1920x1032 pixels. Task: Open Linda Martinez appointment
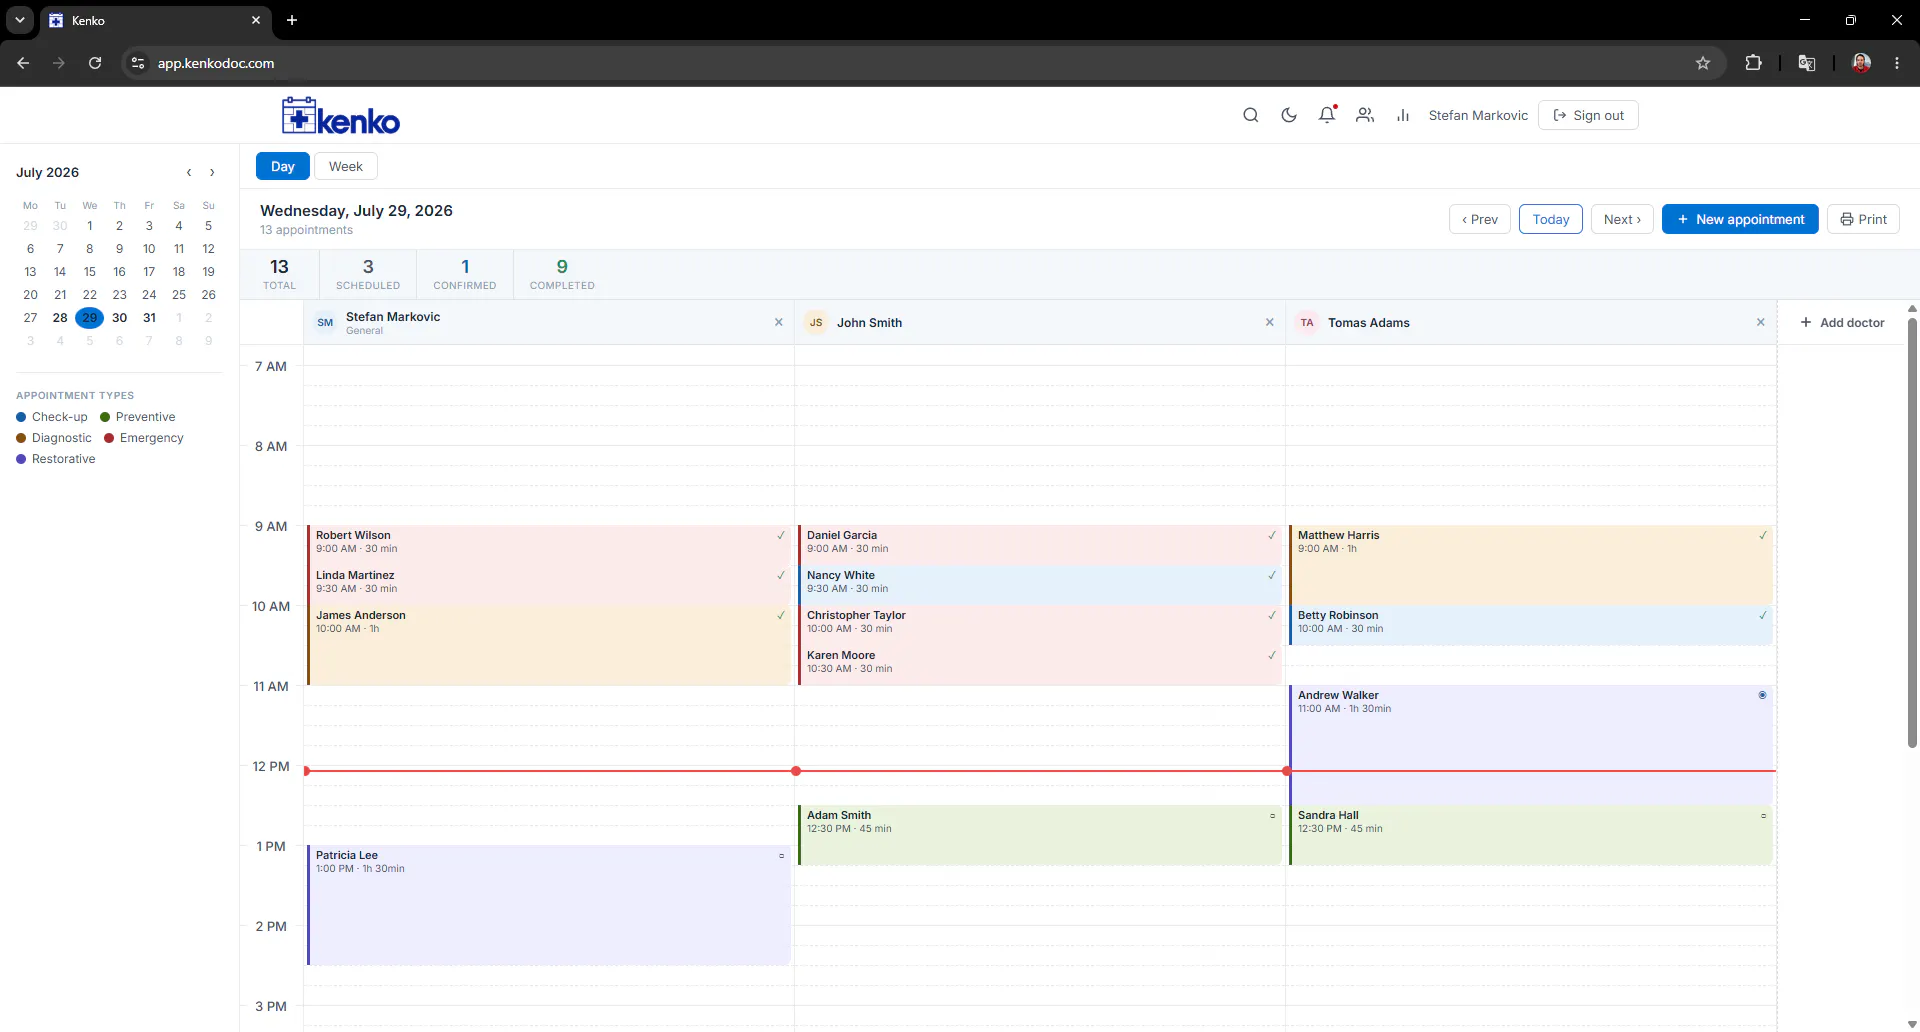coord(549,585)
